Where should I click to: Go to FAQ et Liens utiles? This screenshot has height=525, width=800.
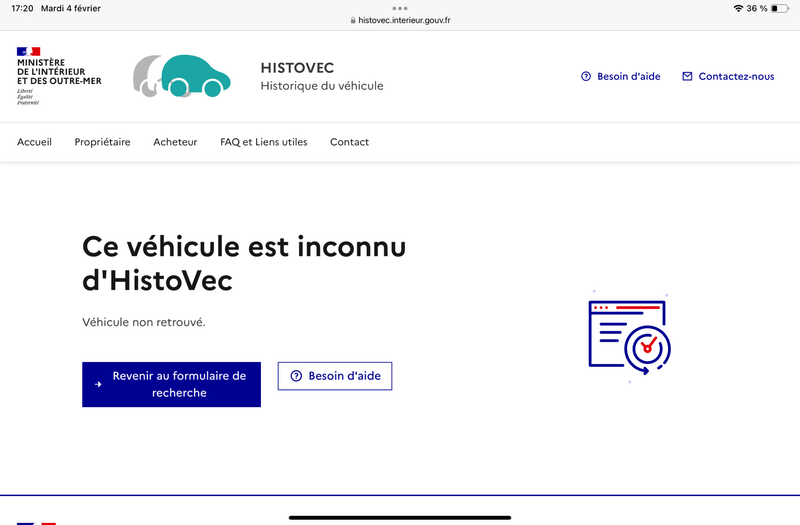click(264, 142)
